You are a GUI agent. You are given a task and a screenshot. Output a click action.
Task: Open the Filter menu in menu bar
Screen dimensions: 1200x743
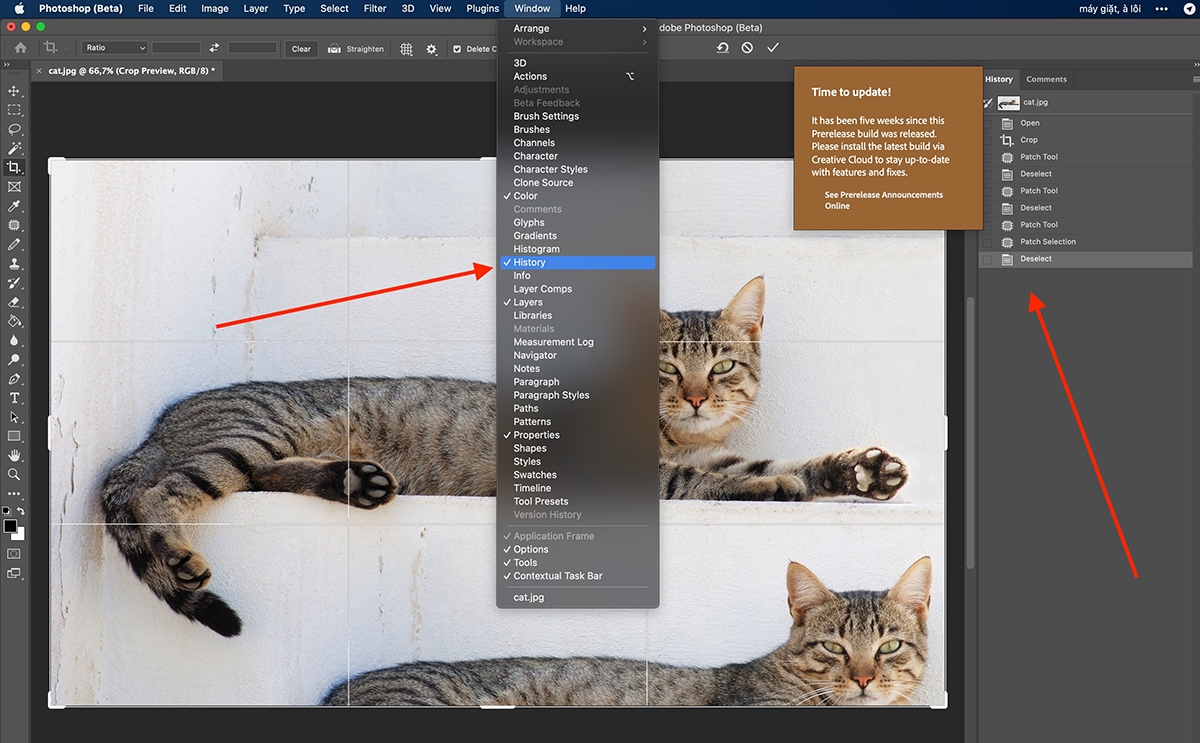pos(375,8)
